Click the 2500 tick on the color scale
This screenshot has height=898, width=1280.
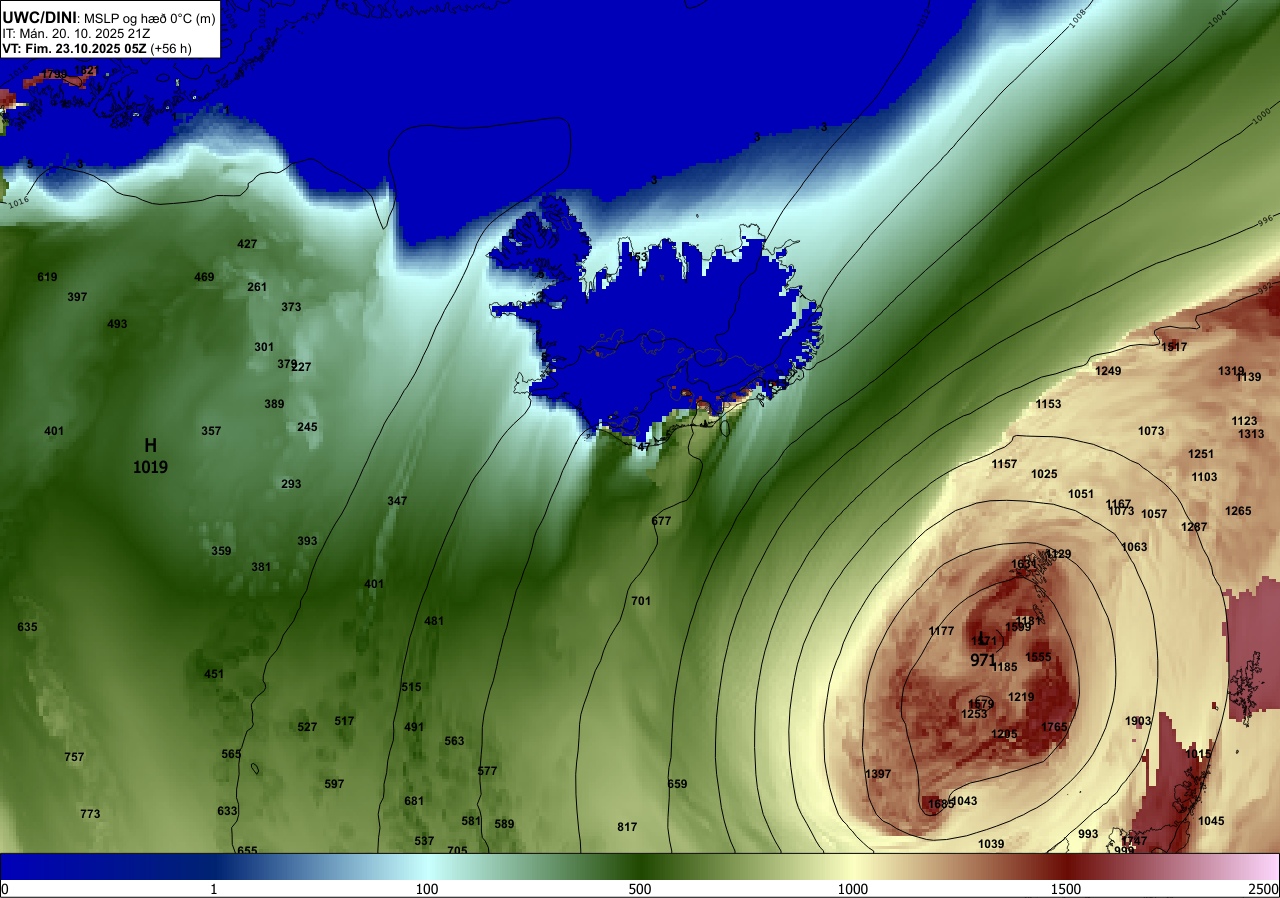pos(1264,889)
